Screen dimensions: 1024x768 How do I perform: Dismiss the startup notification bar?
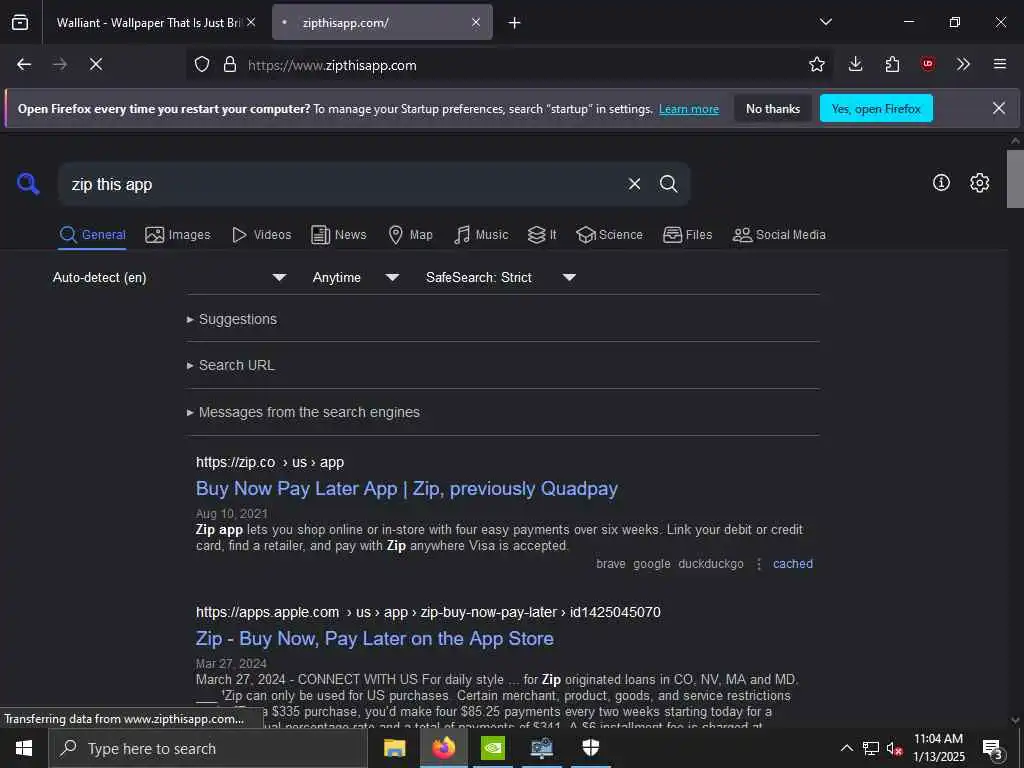(x=999, y=108)
